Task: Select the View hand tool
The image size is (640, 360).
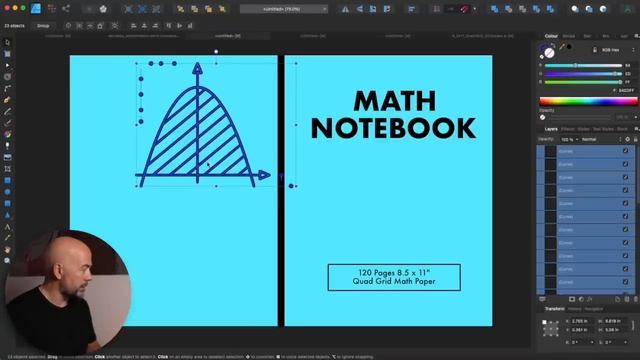Action: coord(7,249)
